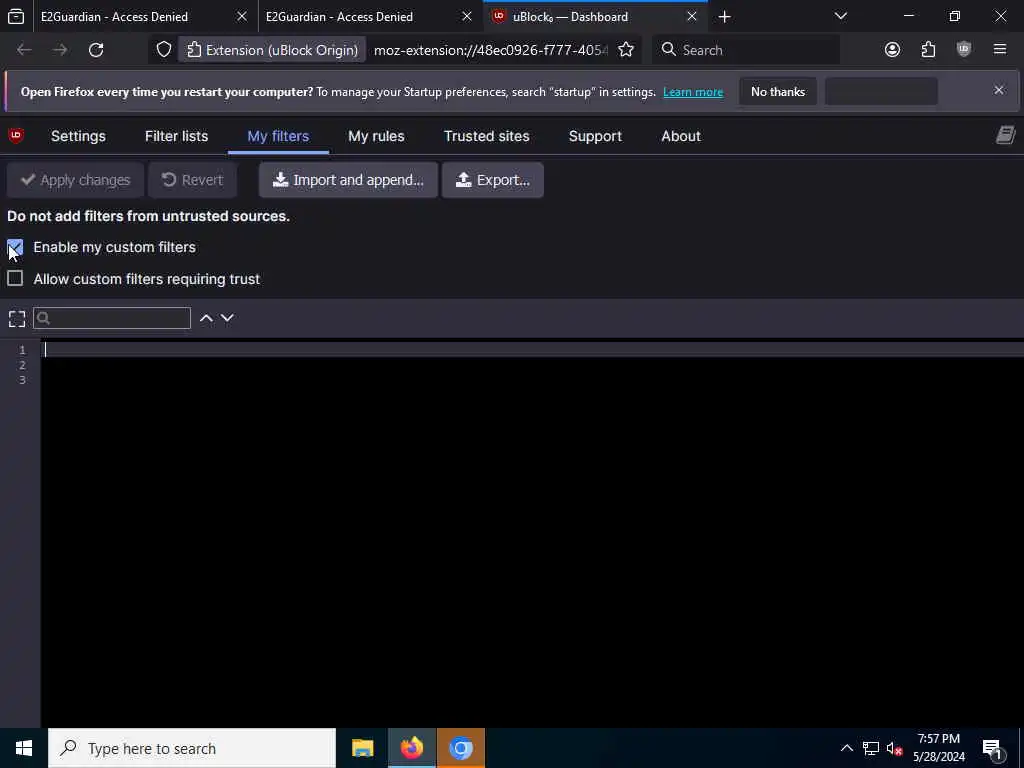This screenshot has height=768, width=1024.
Task: Click the Export button
Action: coord(492,180)
